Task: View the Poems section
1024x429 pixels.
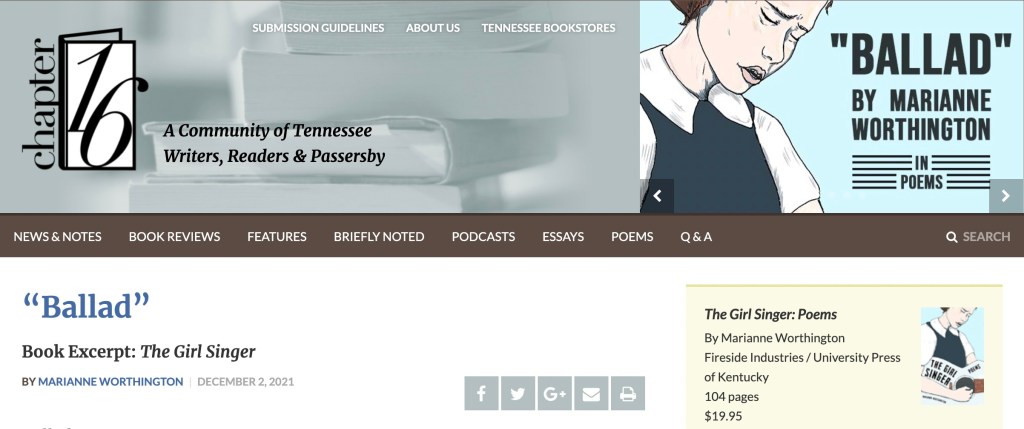Action: pyautogui.click(x=632, y=236)
